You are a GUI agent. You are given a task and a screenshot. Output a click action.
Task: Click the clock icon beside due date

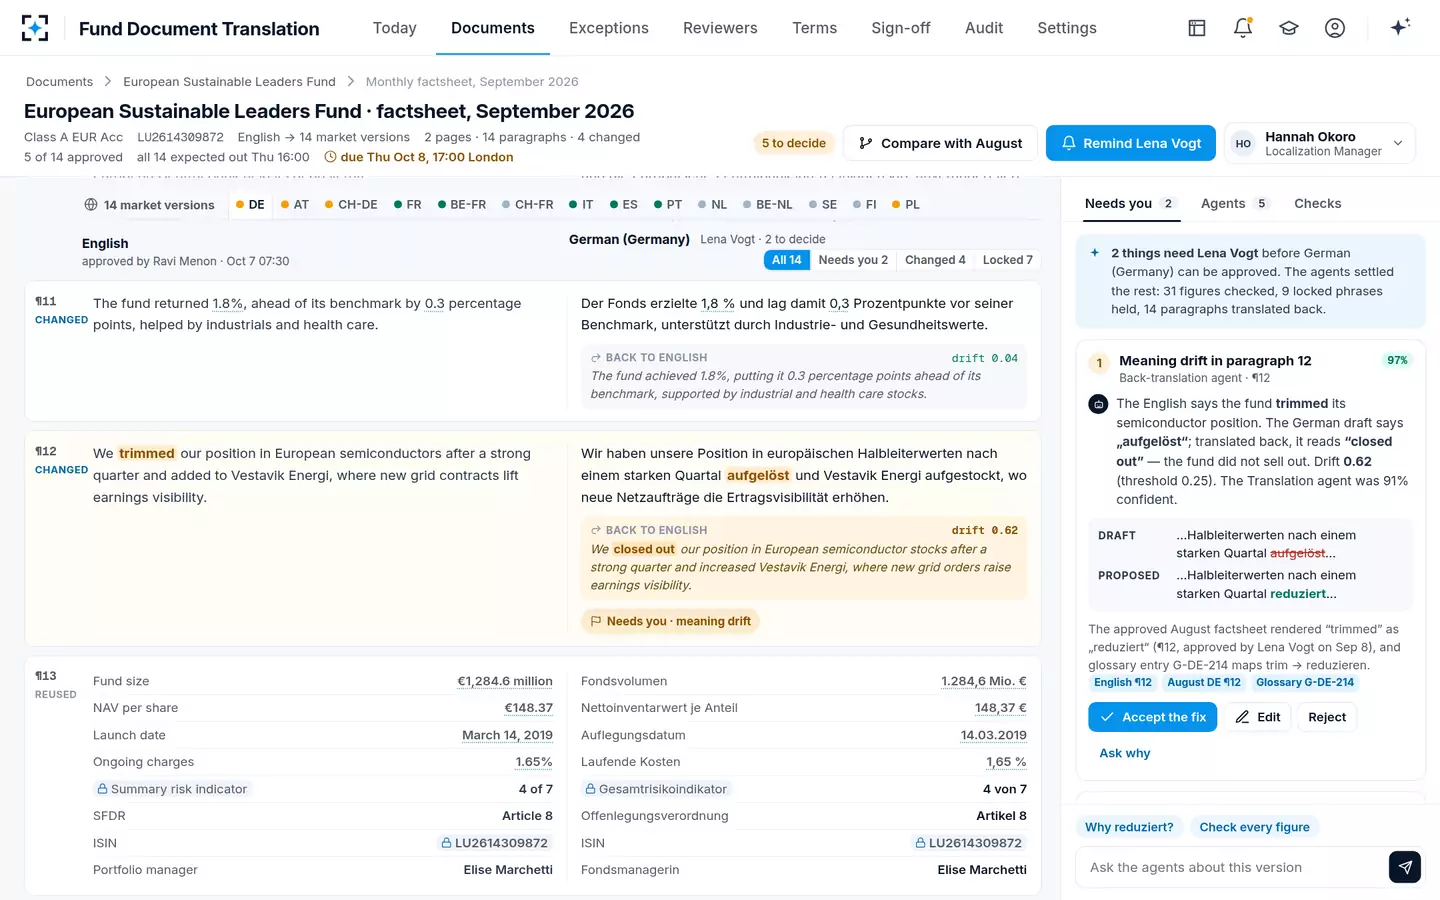coord(330,157)
